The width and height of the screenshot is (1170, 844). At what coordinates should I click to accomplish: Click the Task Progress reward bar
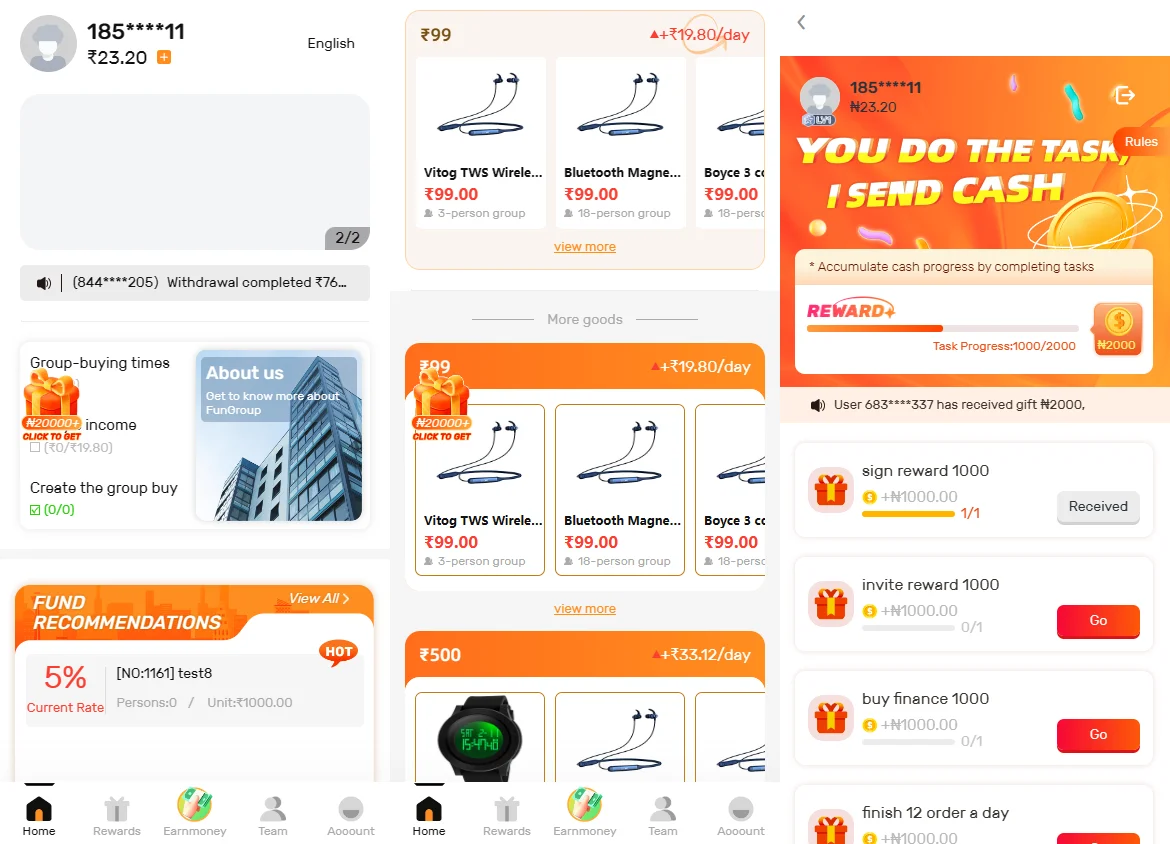click(942, 328)
